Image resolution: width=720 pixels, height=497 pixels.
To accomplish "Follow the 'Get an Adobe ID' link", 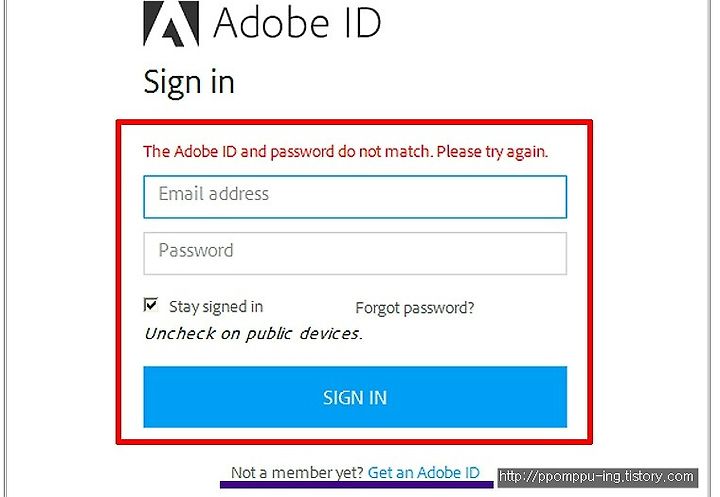I will pyautogui.click(x=423, y=472).
